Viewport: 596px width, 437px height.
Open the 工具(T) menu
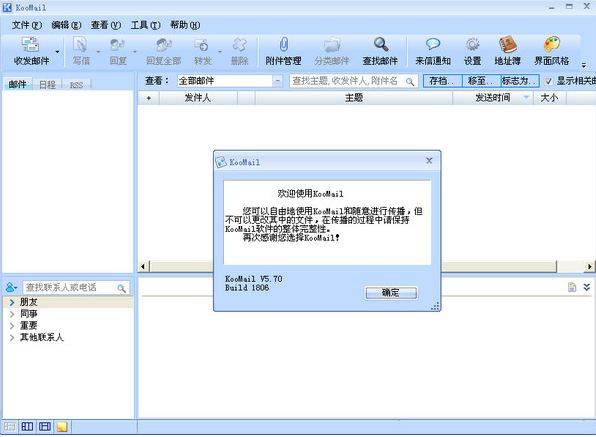pyautogui.click(x=145, y=25)
